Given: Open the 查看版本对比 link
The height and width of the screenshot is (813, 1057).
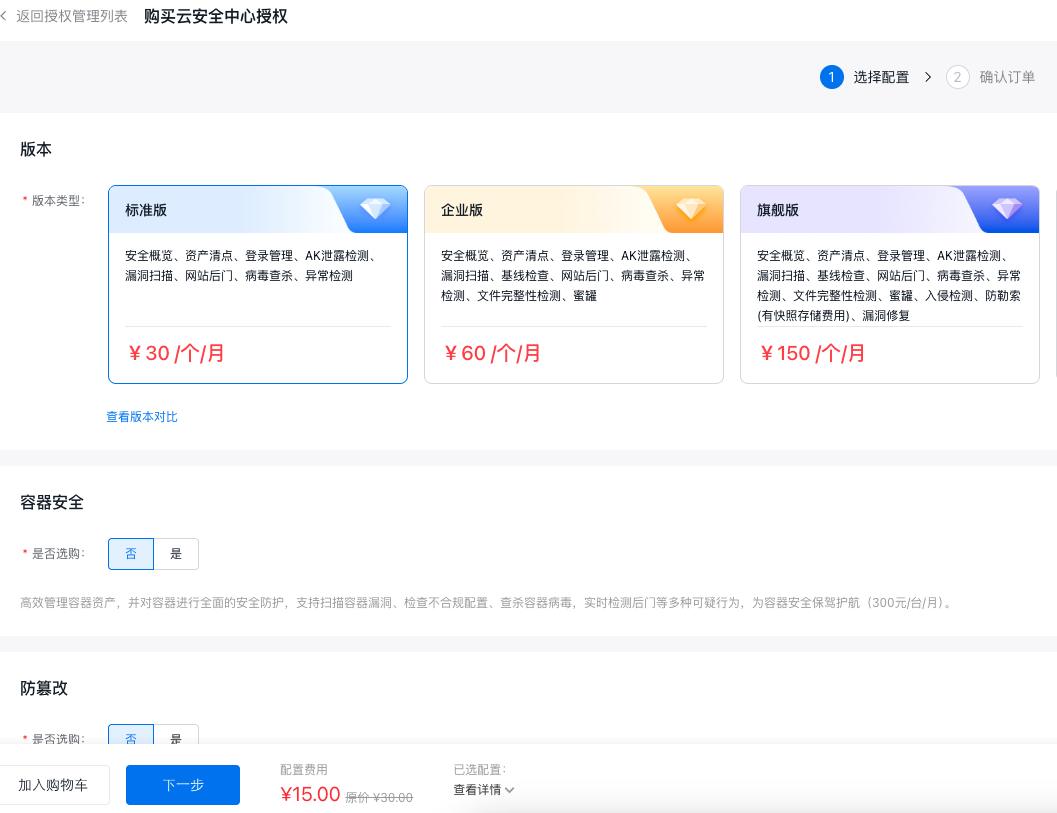Looking at the screenshot, I should tap(142, 417).
